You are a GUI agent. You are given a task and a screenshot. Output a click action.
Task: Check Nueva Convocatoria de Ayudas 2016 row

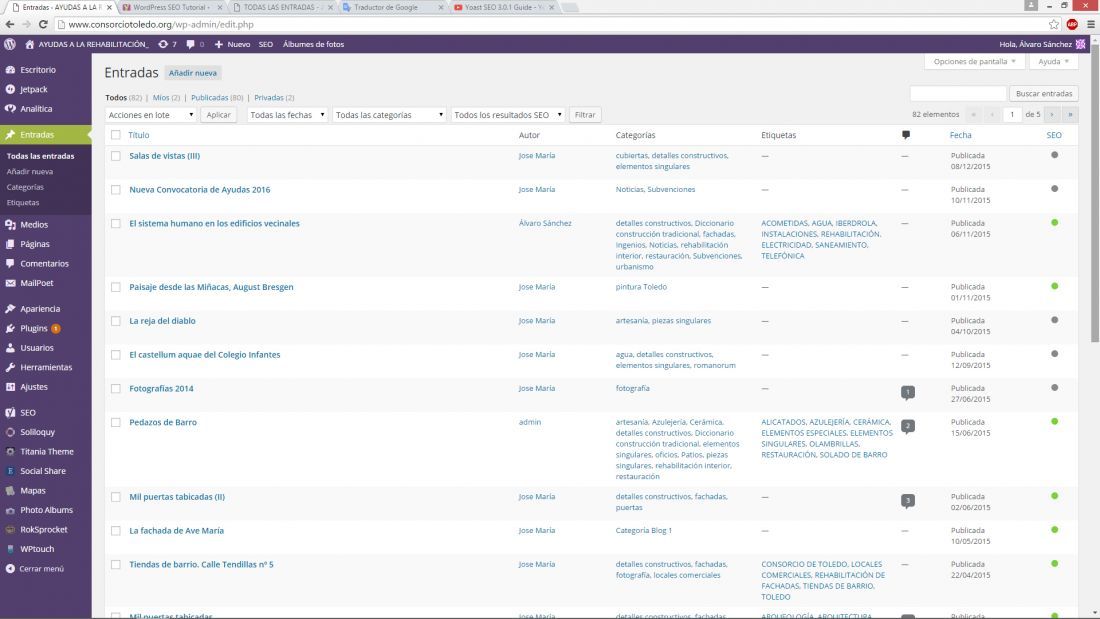[116, 189]
